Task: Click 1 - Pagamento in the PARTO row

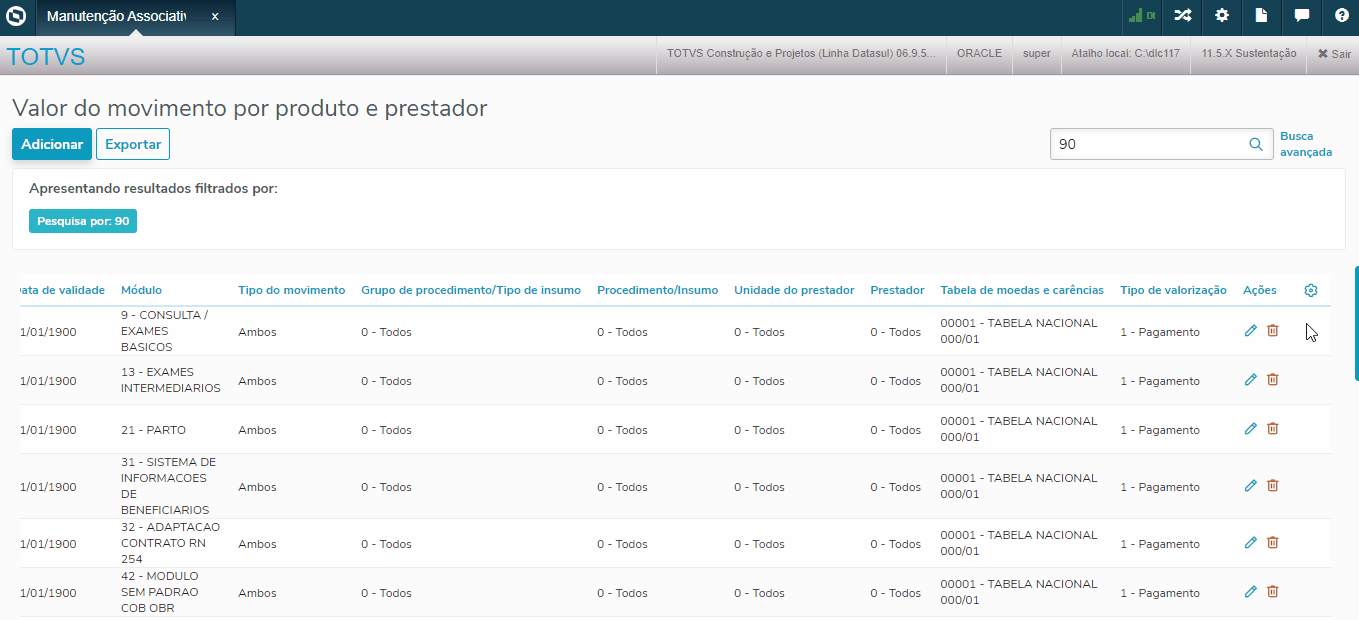Action: coord(1160,430)
